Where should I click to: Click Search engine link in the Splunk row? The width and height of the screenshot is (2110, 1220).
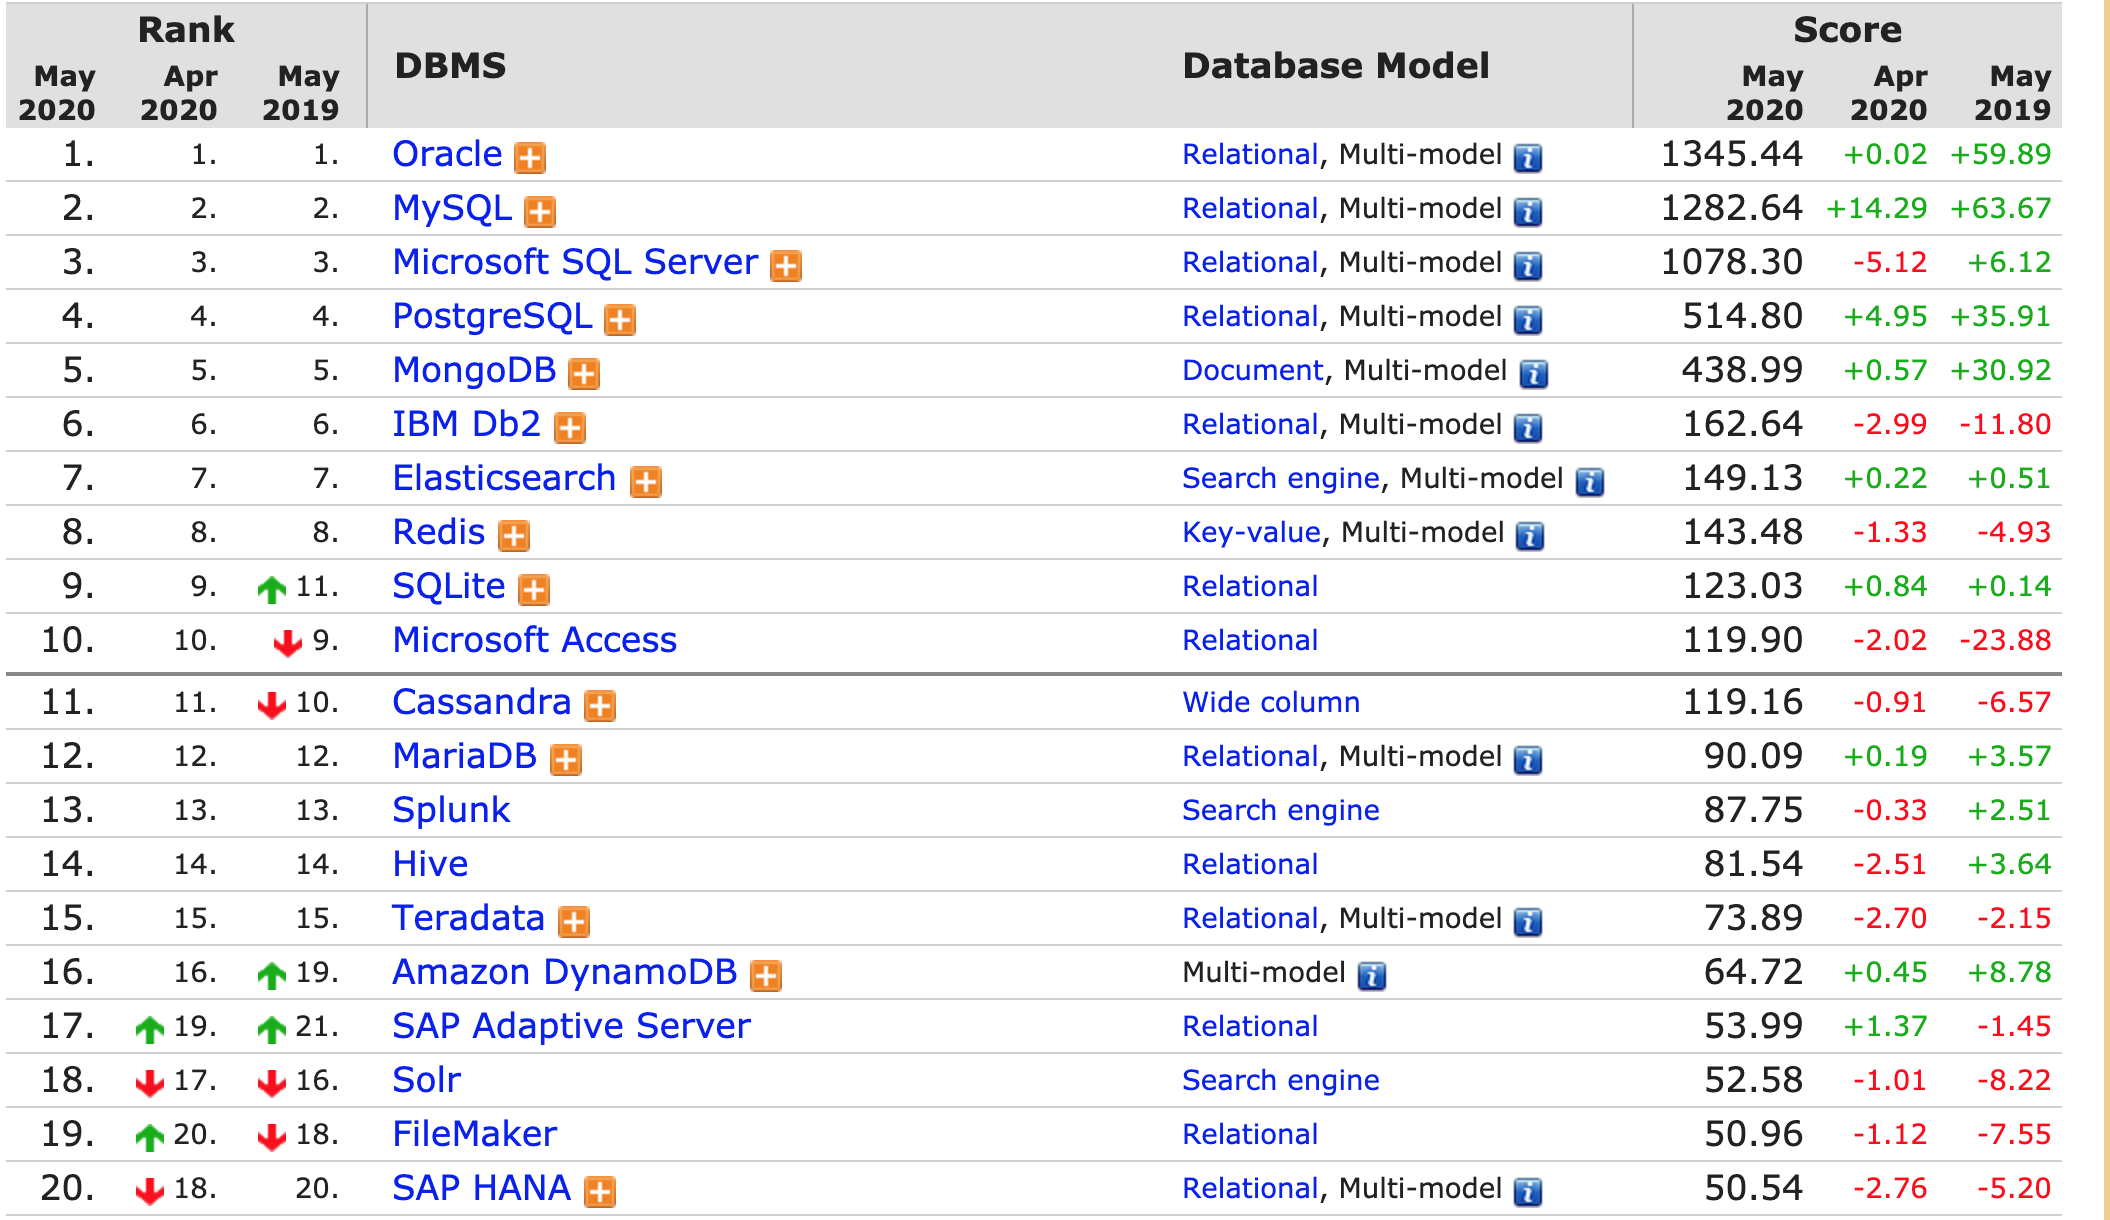[x=1280, y=810]
